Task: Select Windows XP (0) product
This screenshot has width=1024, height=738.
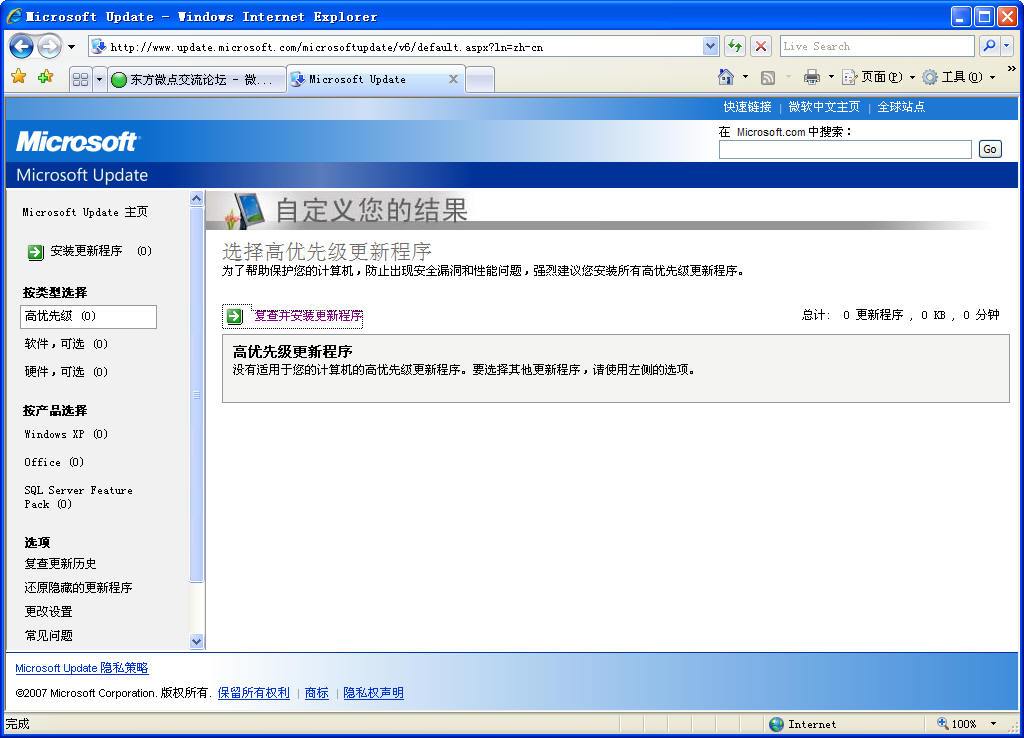Action: click(66, 434)
